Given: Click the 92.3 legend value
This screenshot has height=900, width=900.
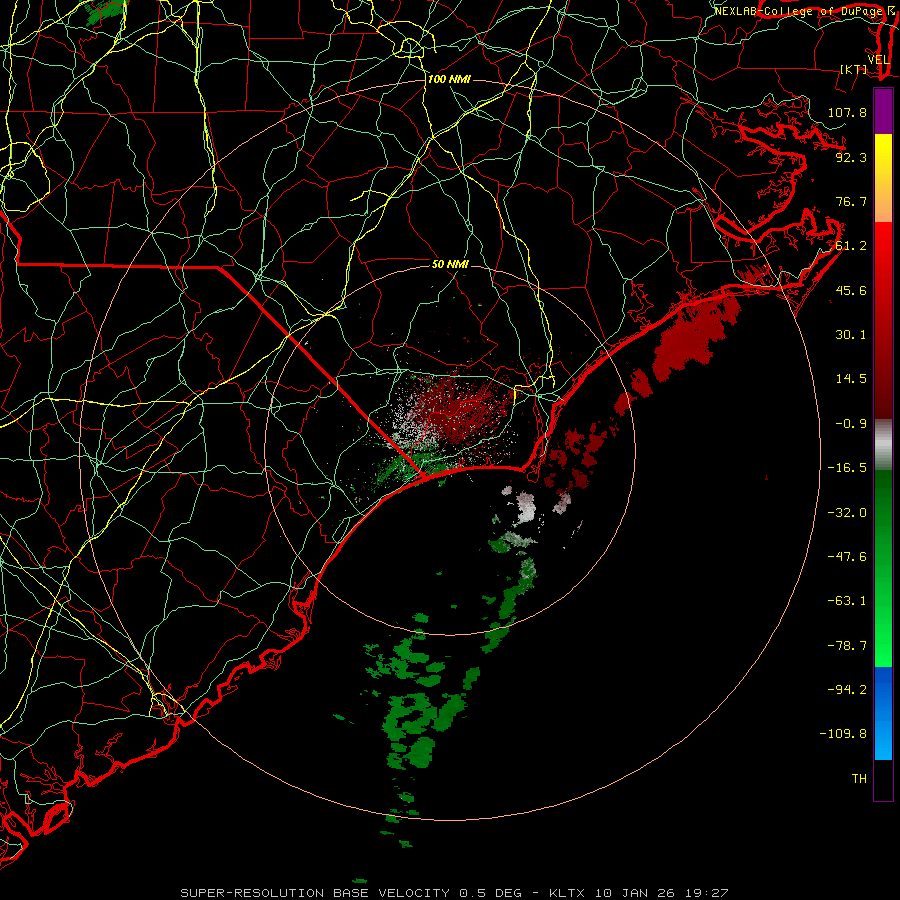Looking at the screenshot, I should click(851, 157).
